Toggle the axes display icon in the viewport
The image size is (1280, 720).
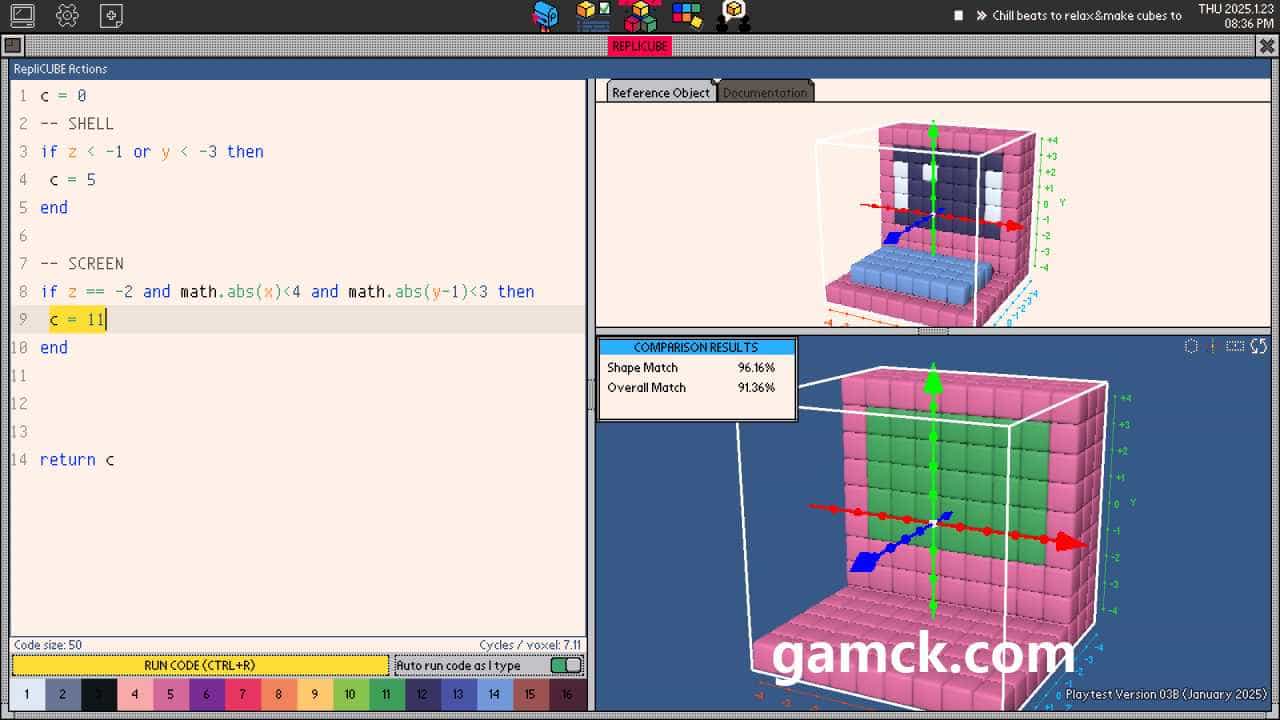pos(1212,346)
